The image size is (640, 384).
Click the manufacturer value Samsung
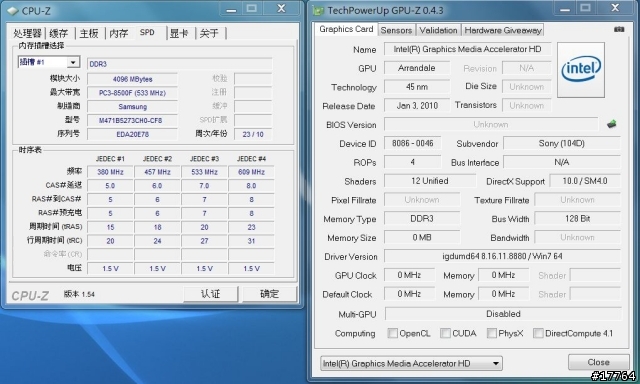click(132, 107)
